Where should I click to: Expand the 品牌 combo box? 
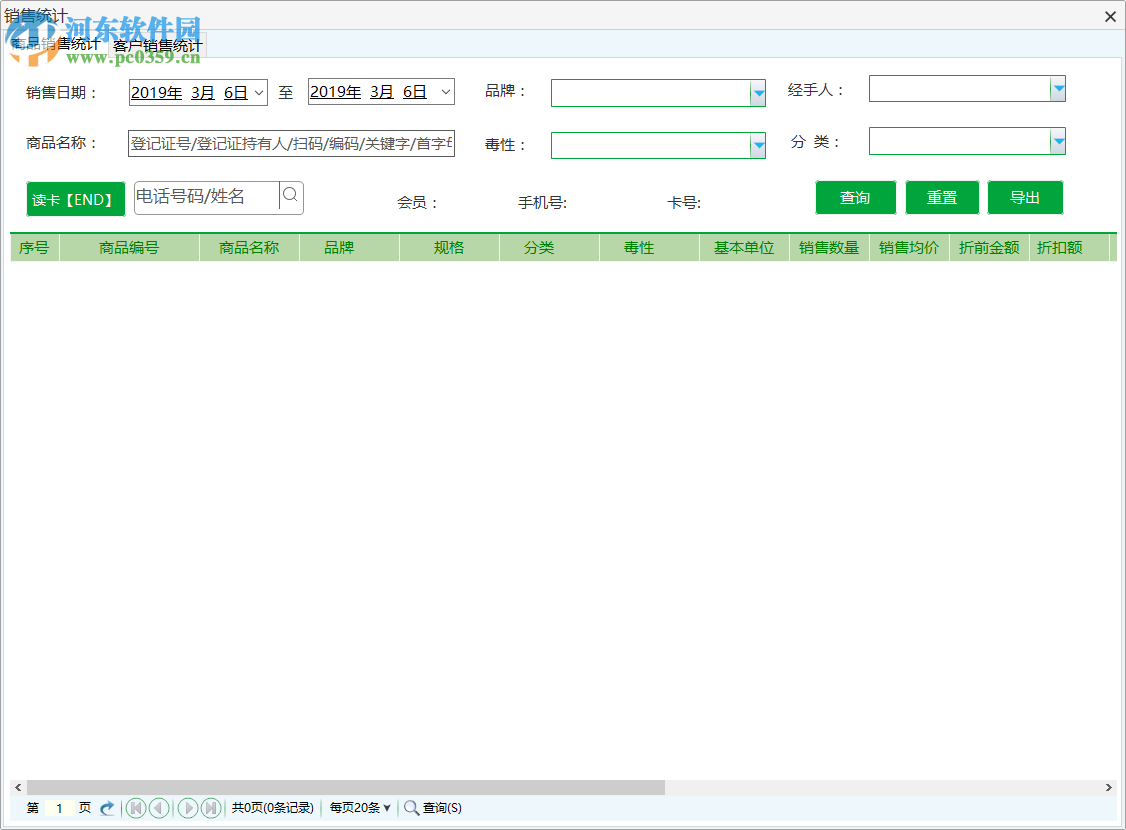(x=758, y=93)
